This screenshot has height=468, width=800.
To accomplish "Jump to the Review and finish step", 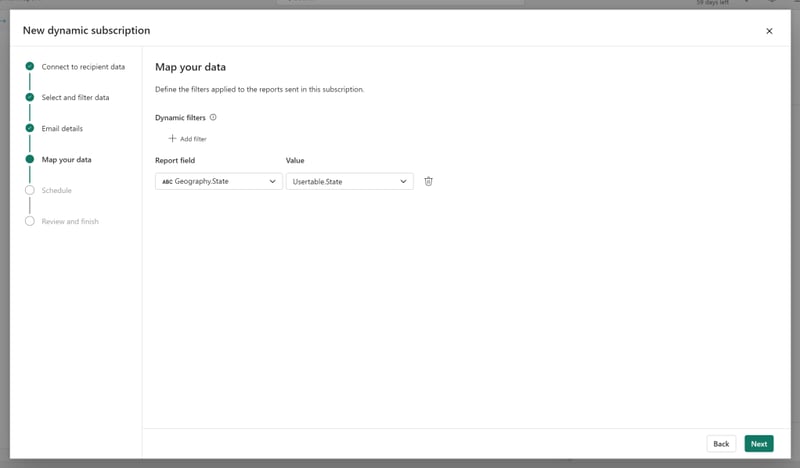I will point(70,221).
